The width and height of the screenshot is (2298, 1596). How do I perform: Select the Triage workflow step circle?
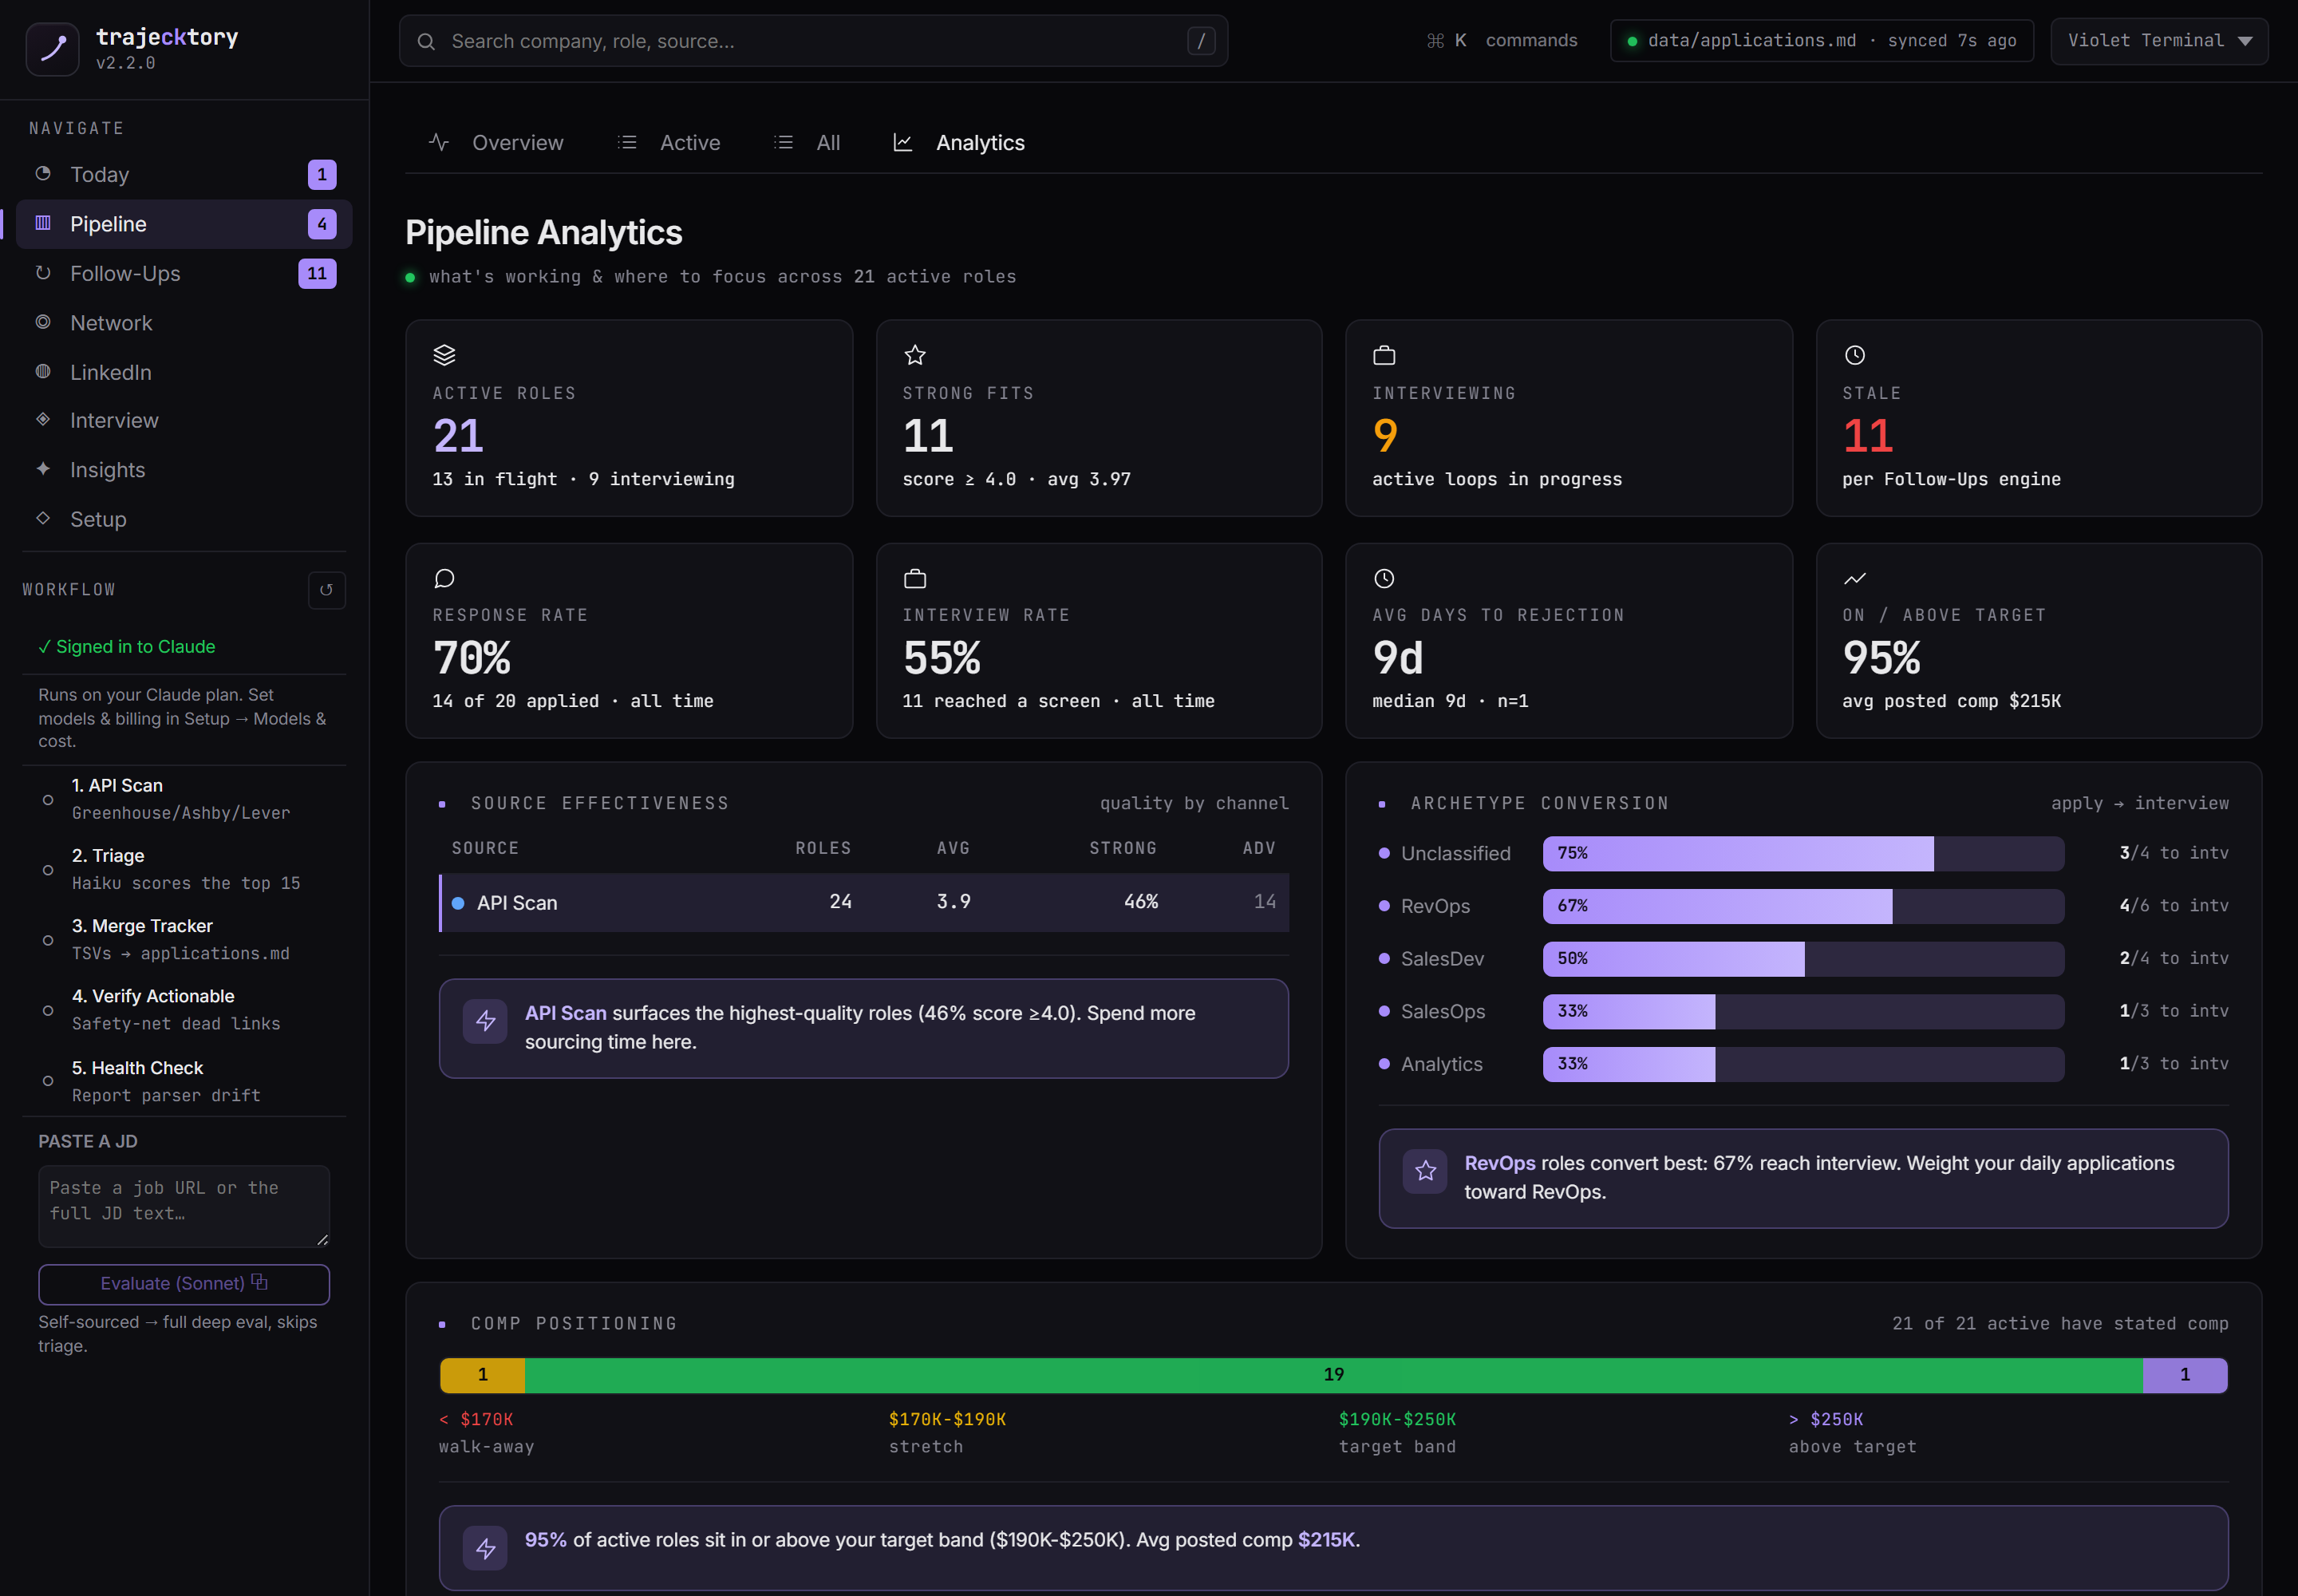[x=48, y=870]
